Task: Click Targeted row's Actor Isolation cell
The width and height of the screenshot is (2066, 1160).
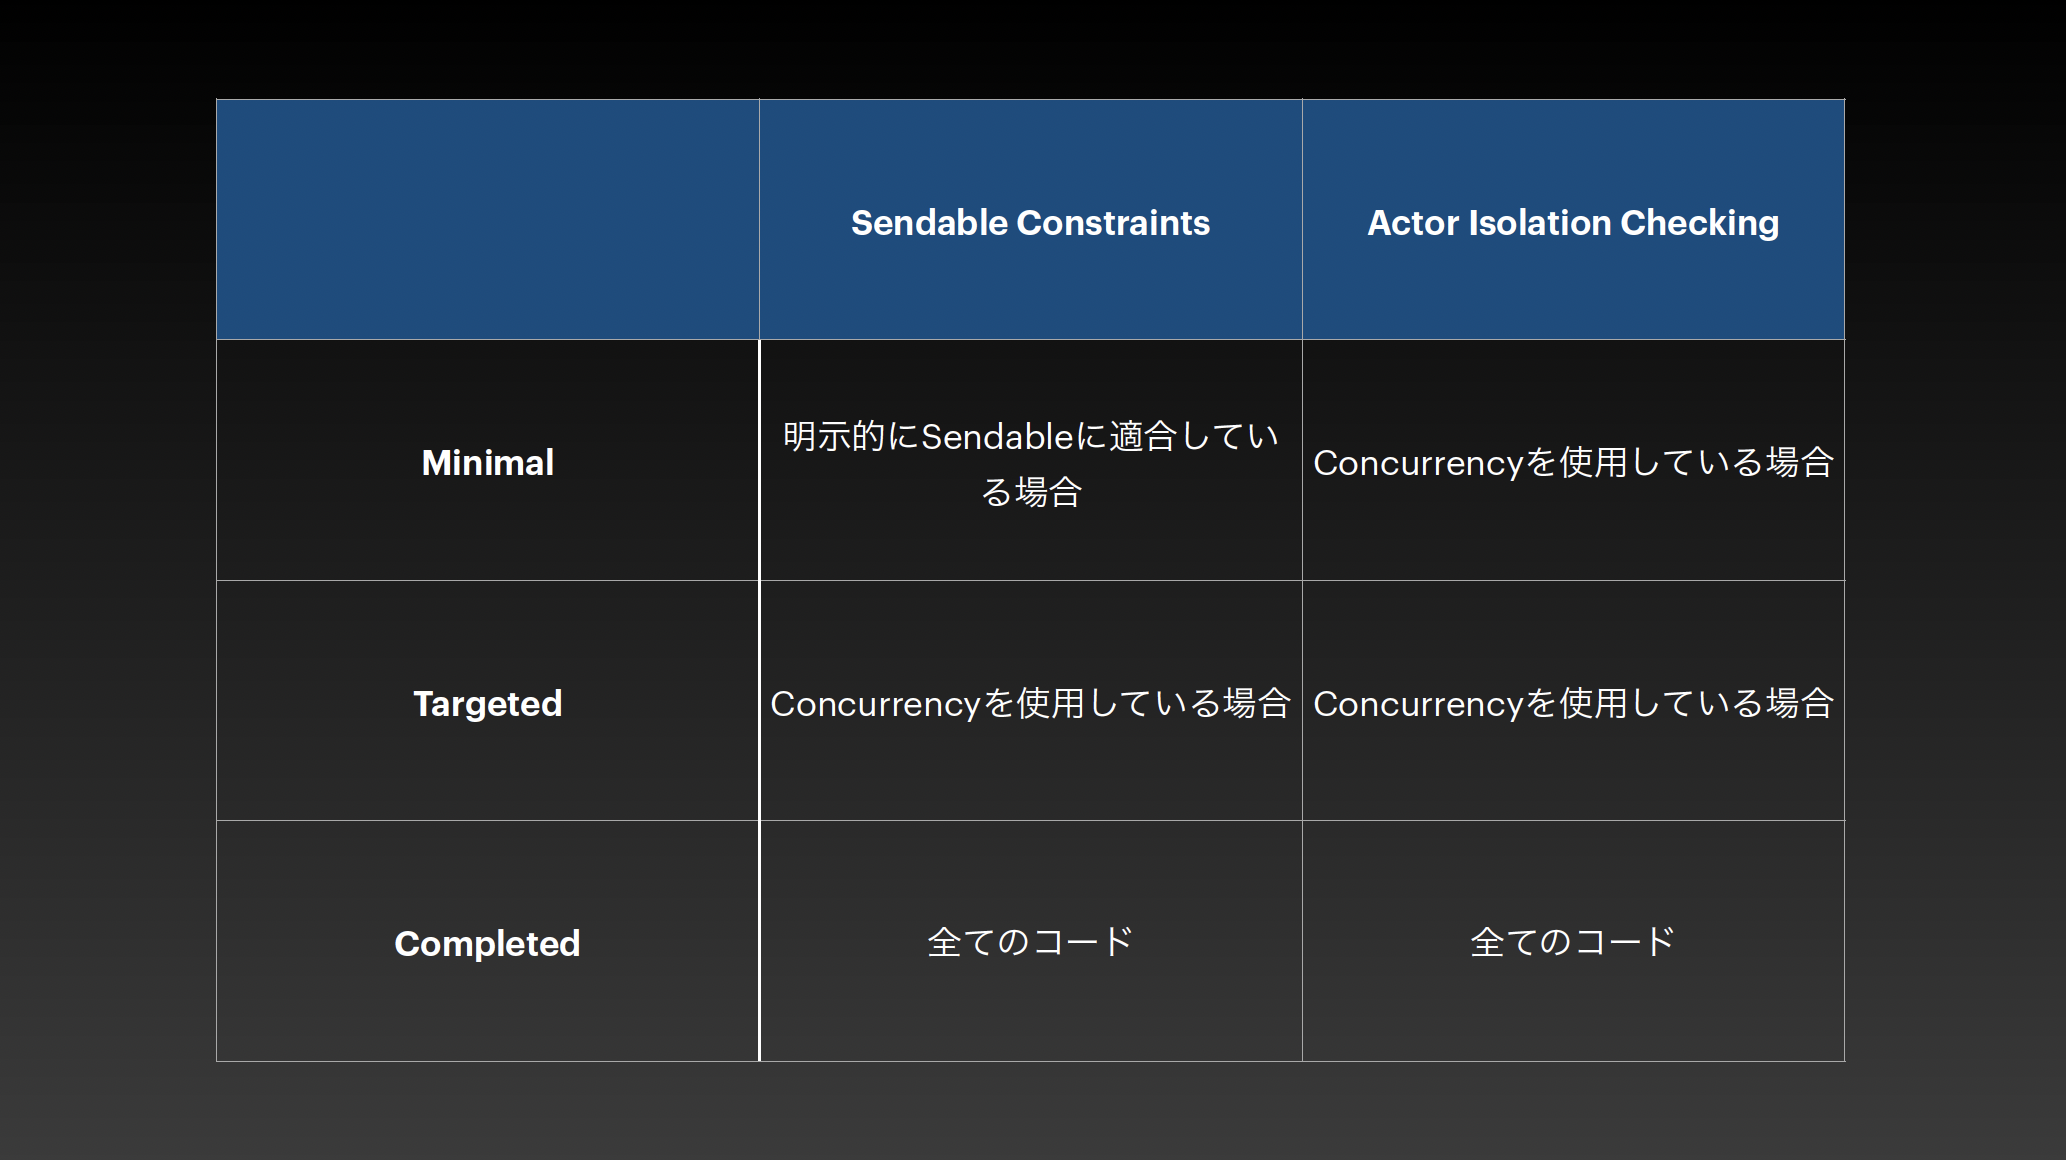Action: click(1573, 704)
